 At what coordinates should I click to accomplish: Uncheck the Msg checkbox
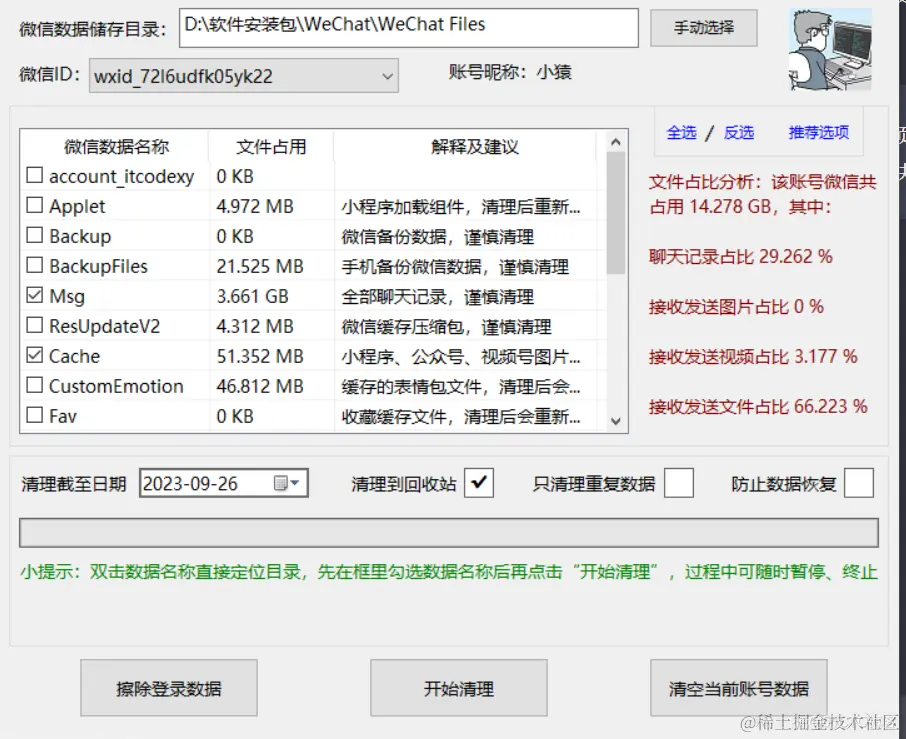[35, 295]
